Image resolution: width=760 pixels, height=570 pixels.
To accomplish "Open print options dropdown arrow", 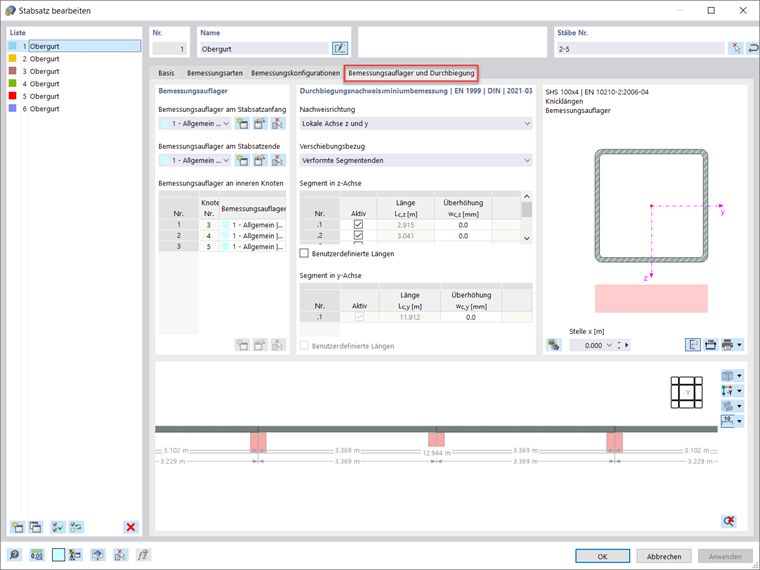I will [739, 345].
